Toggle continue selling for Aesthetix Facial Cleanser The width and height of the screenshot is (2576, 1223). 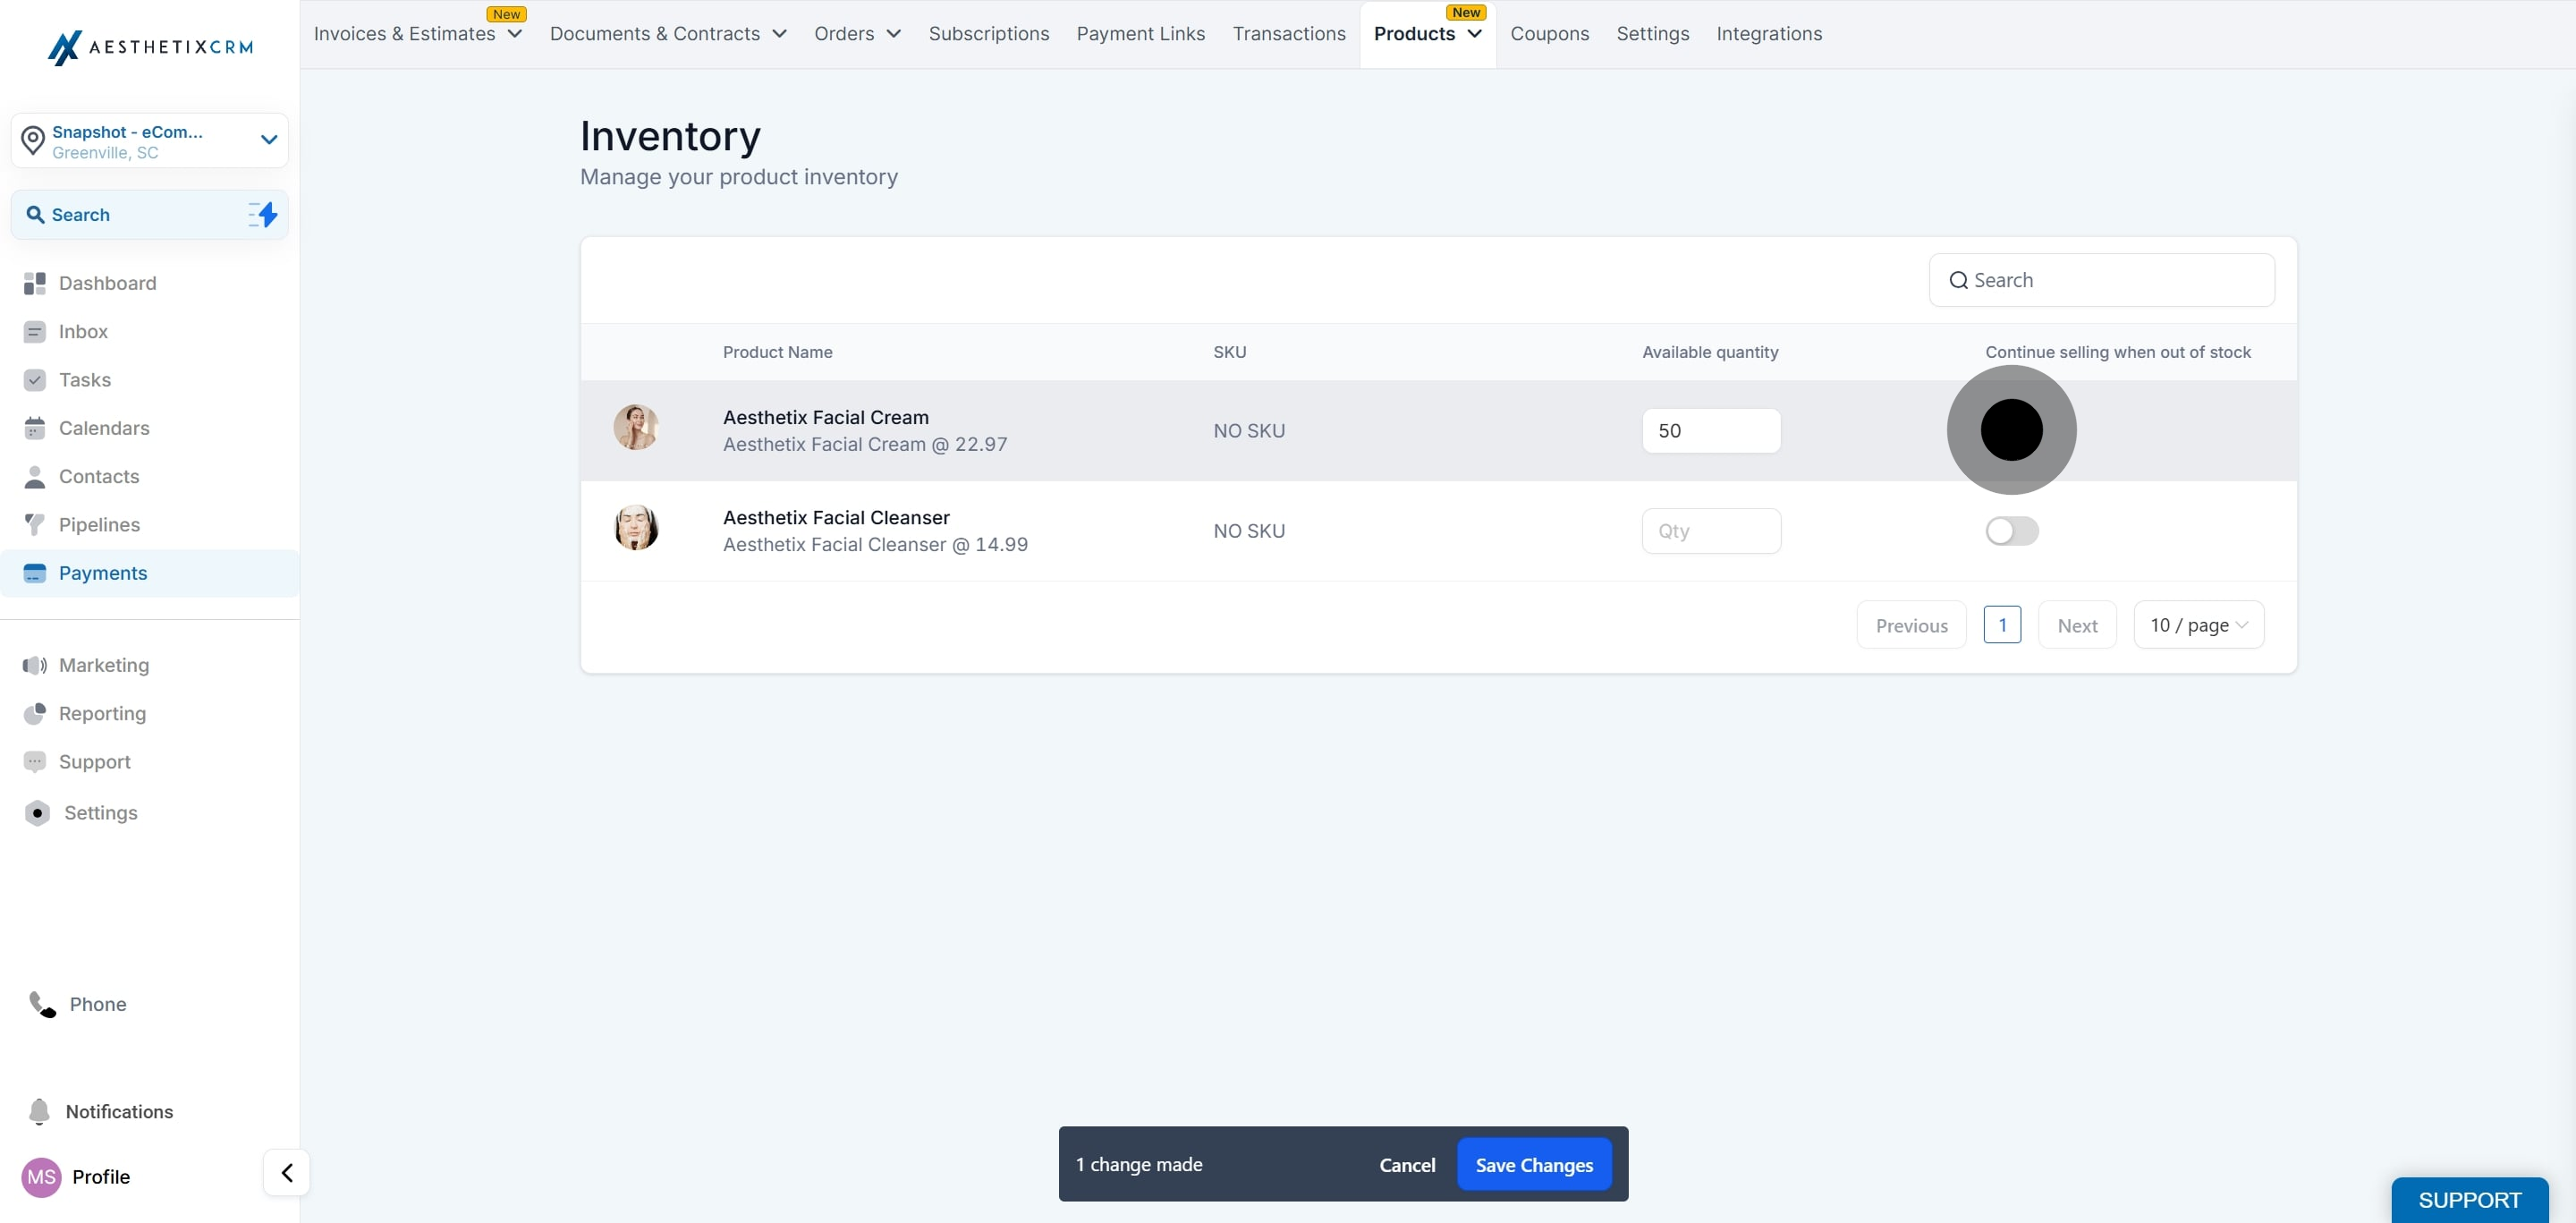point(2011,531)
